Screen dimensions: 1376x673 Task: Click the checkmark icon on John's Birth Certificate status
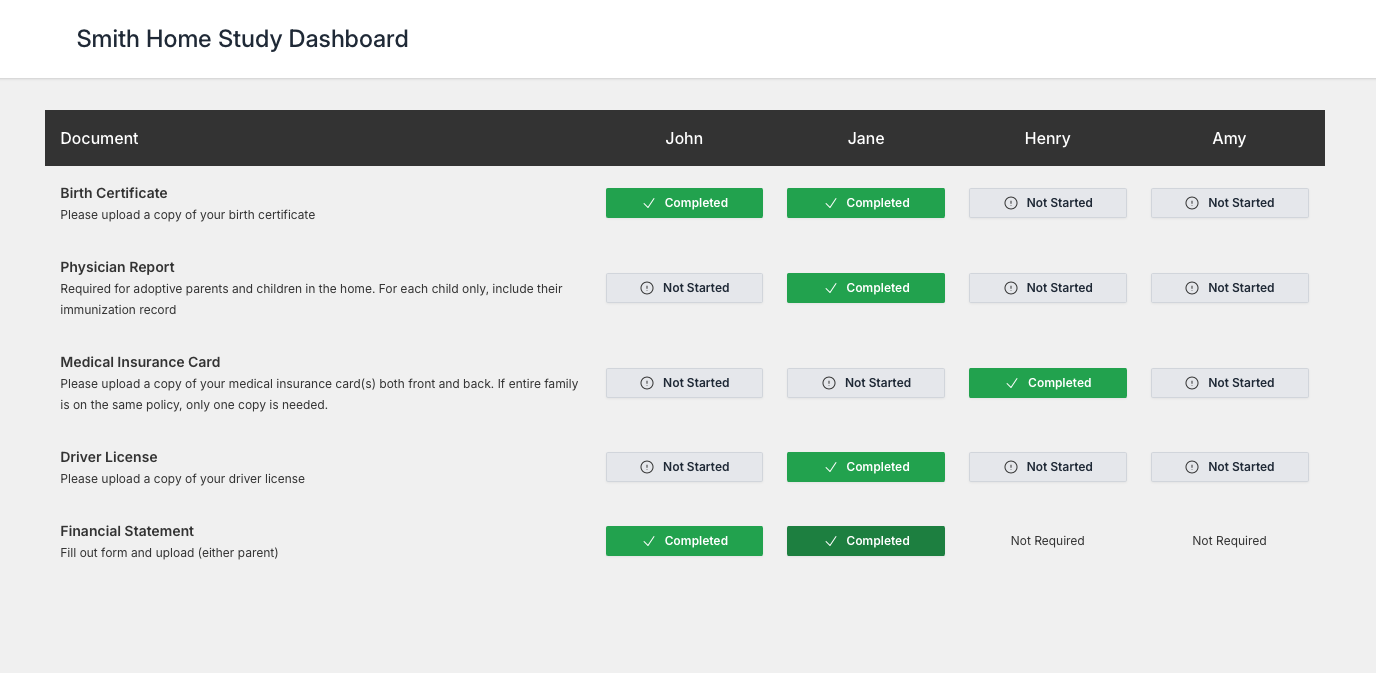tap(647, 203)
